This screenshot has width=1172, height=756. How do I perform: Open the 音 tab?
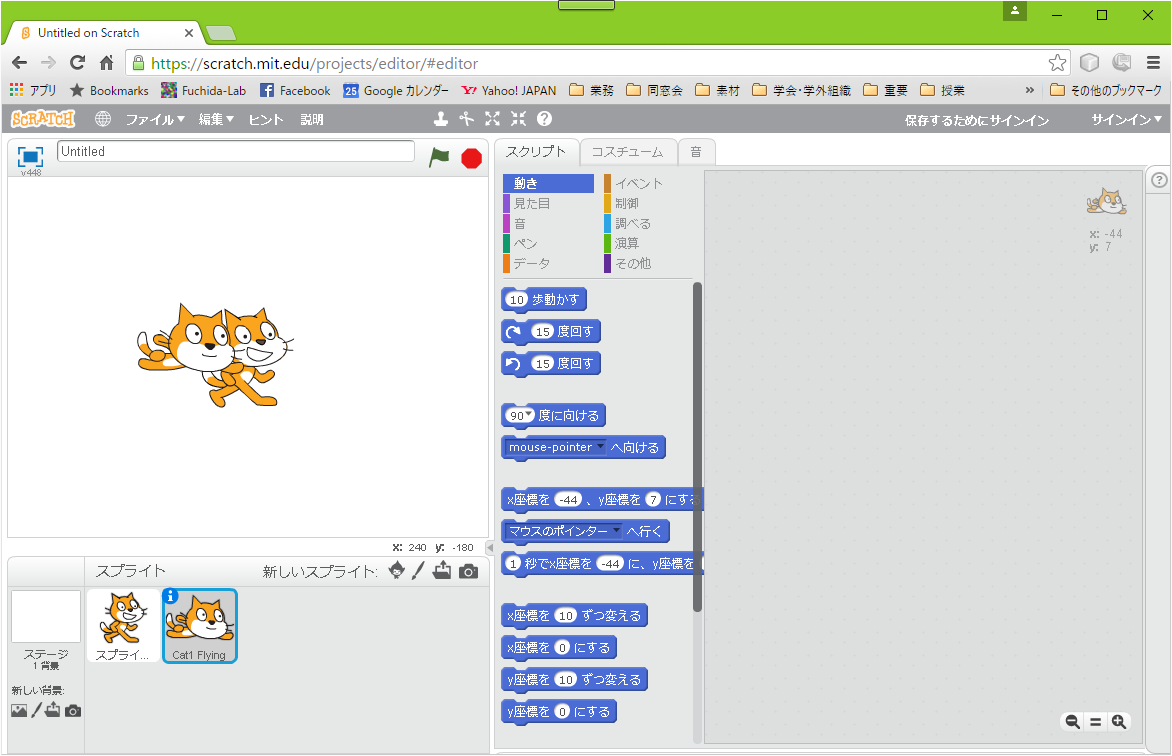(x=696, y=152)
